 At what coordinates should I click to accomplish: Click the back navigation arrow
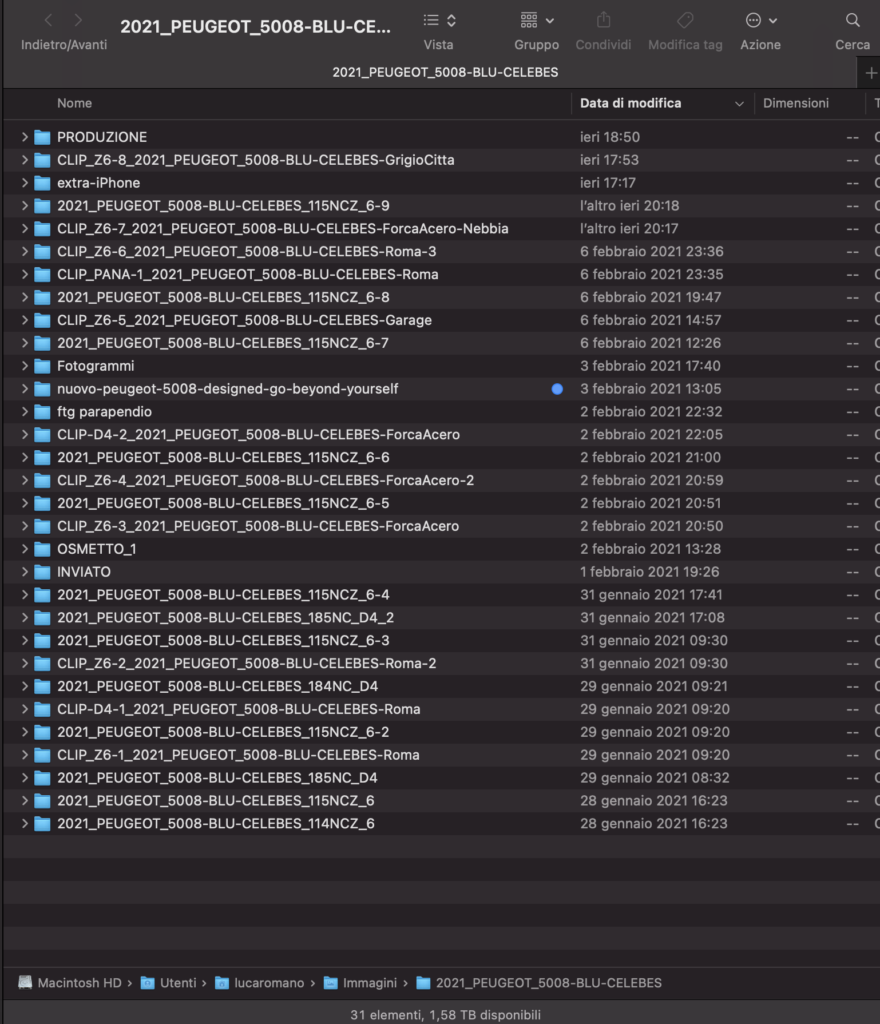tap(48, 20)
